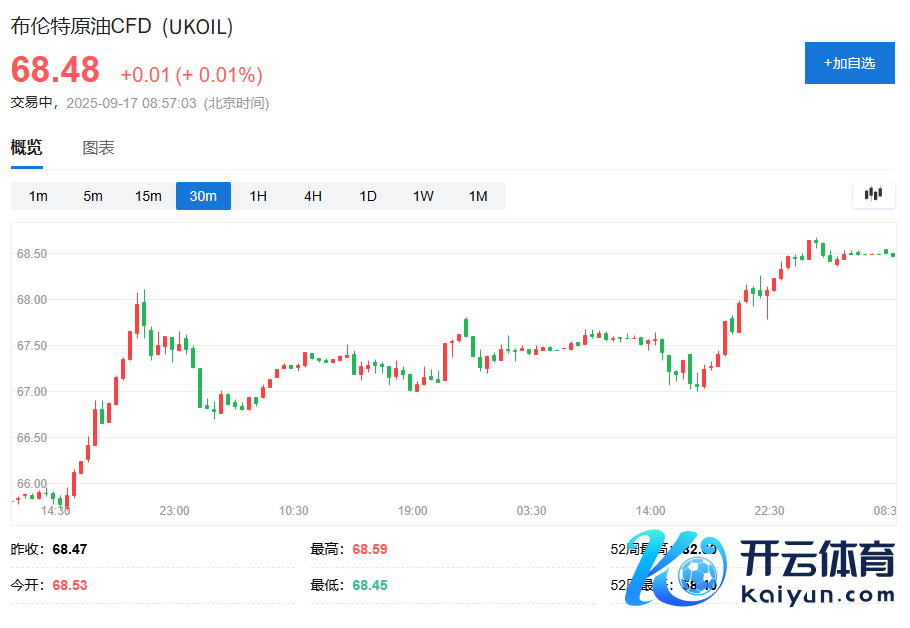
Task: Switch to the 概览 overview tab
Action: (x=27, y=148)
